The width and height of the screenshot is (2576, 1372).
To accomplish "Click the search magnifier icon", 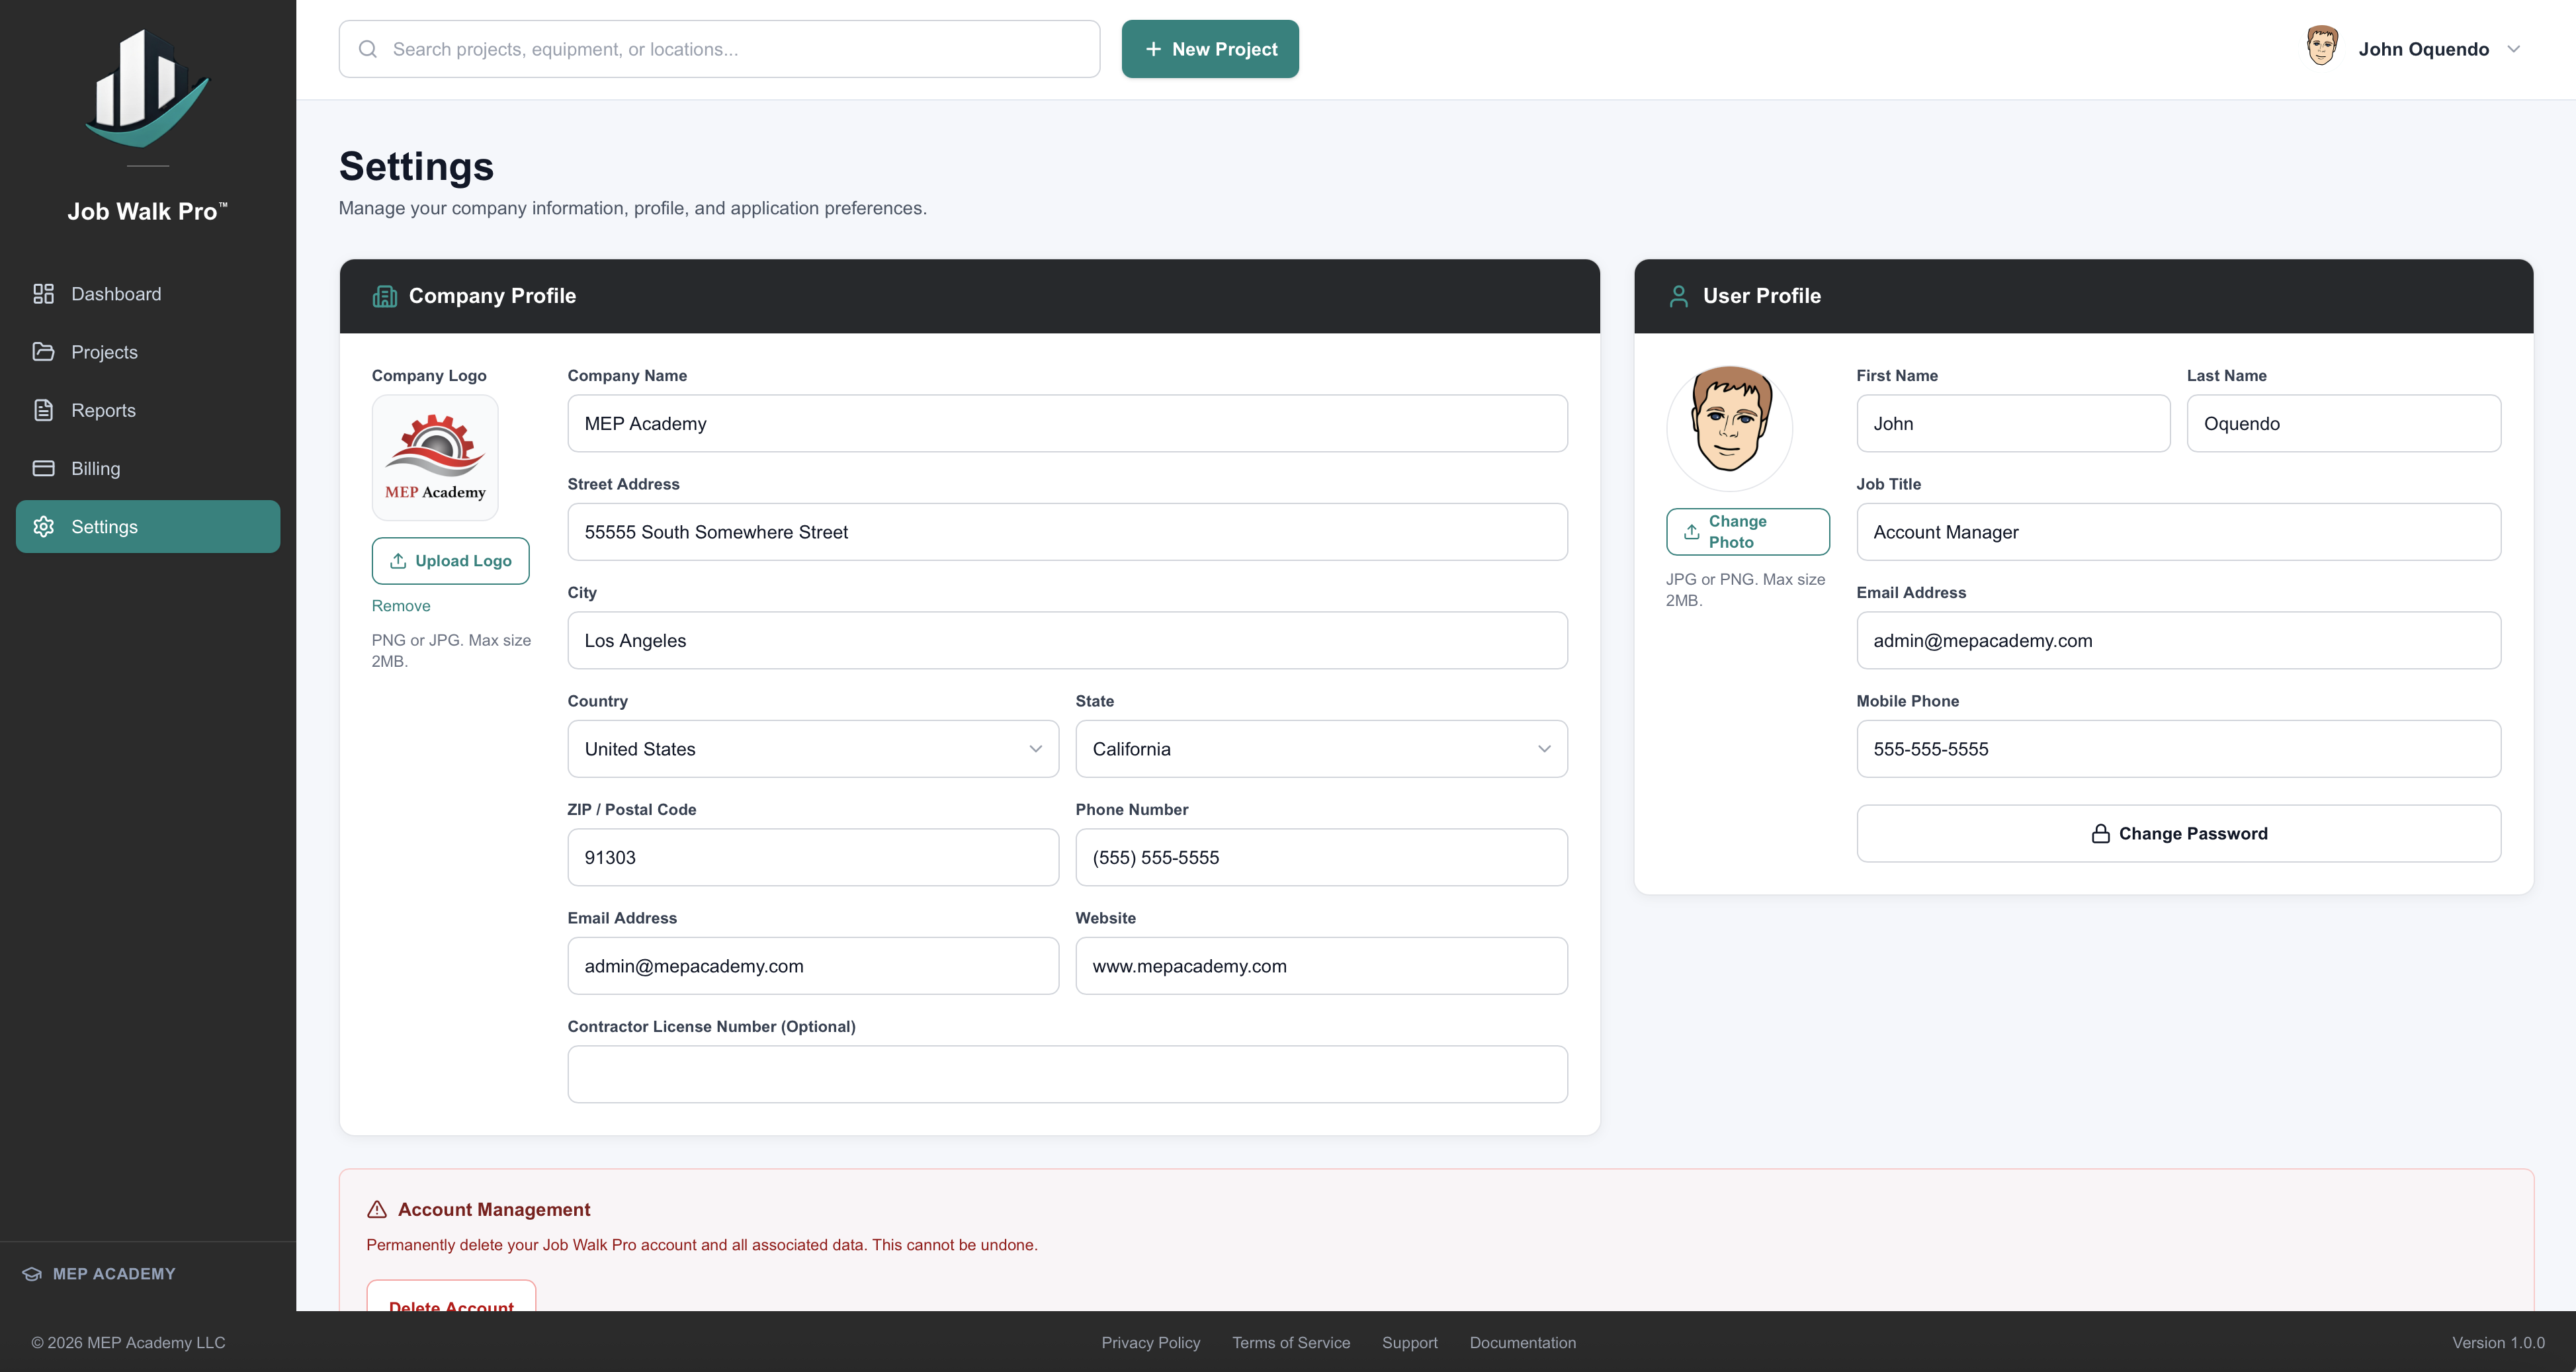I will coord(368,49).
